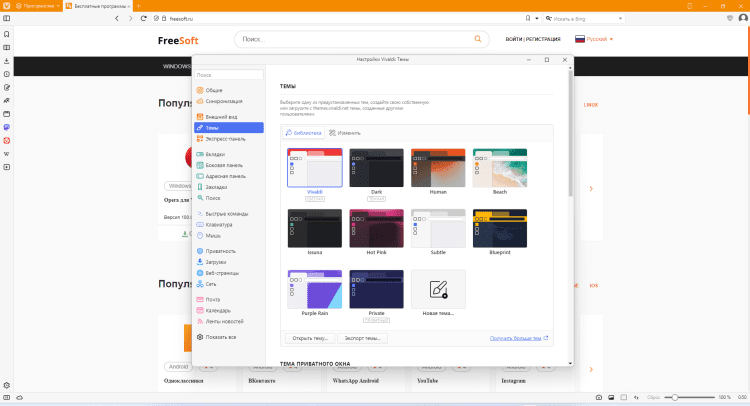Select Вкладки in the settings sidebar
This screenshot has width=750, height=406.
(229, 154)
